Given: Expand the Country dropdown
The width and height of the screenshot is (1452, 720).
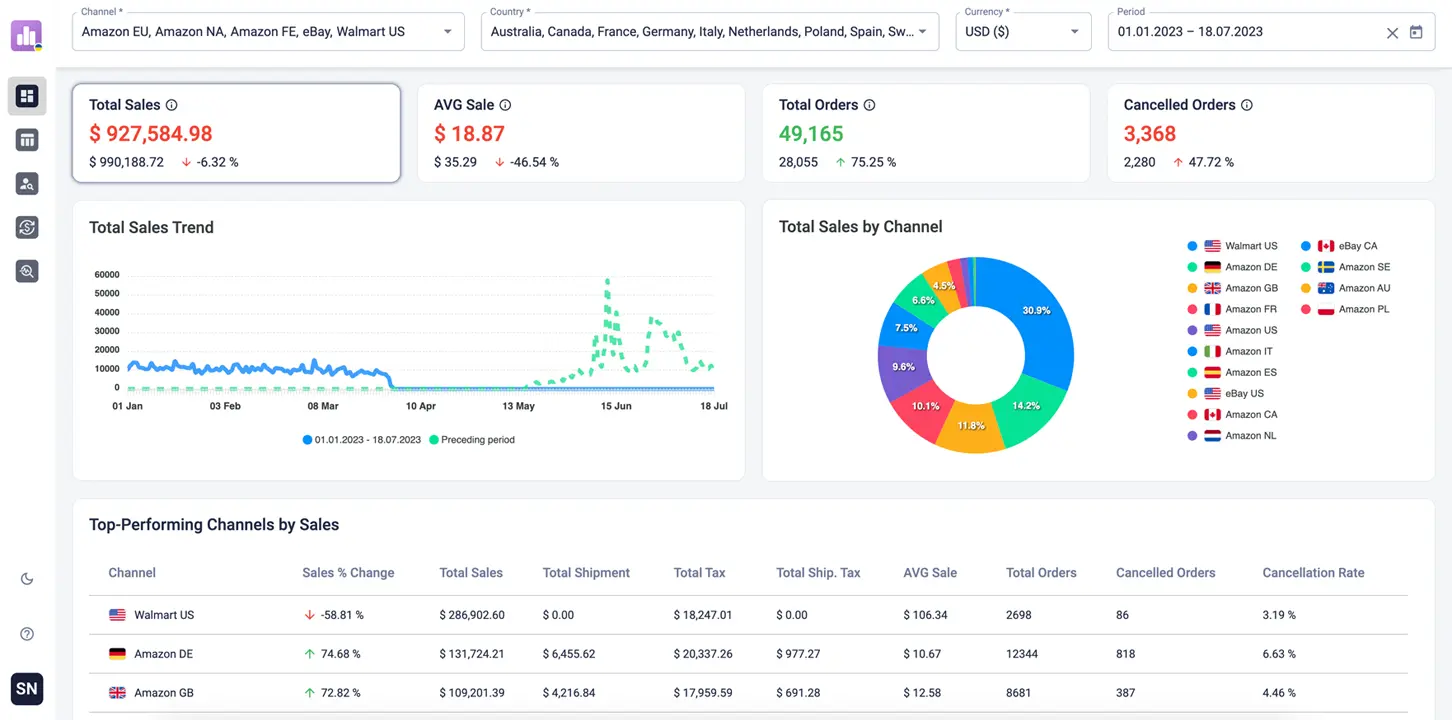Looking at the screenshot, I should 922,32.
